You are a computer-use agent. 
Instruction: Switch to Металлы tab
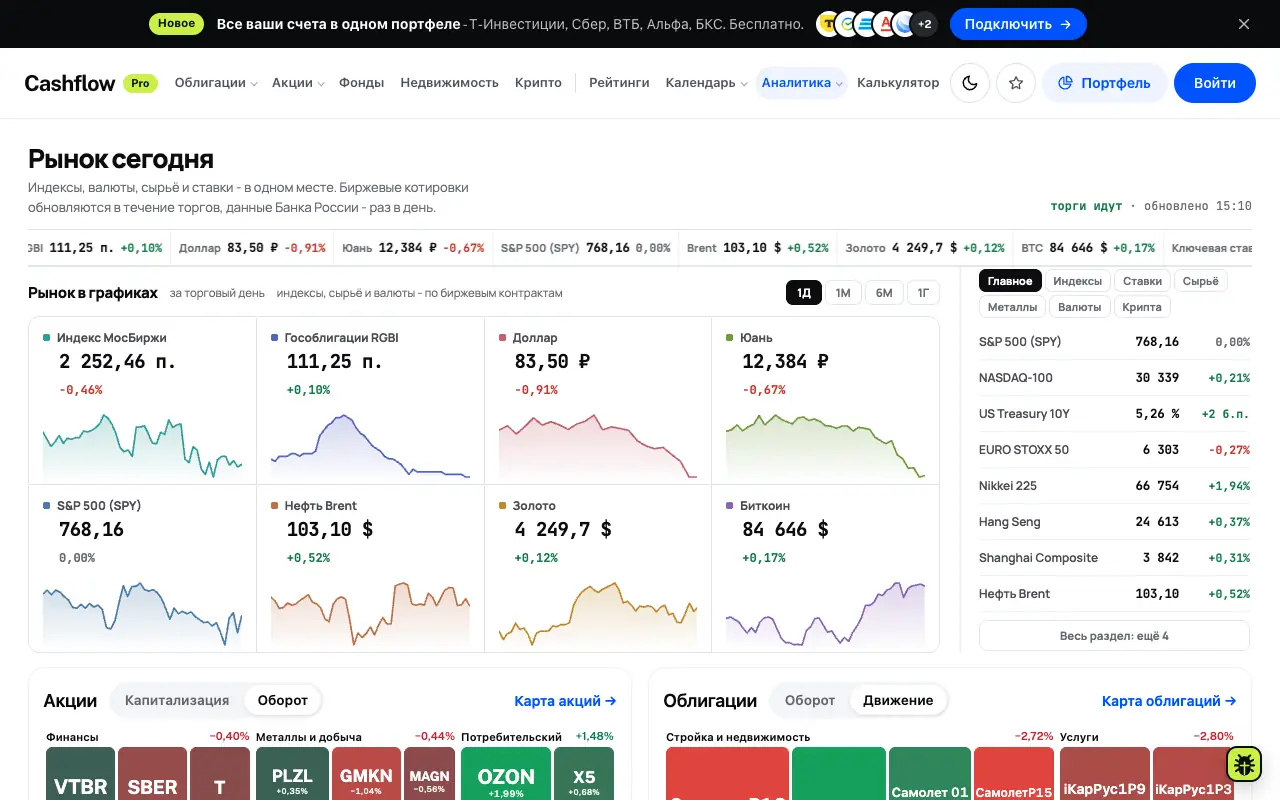(x=1011, y=307)
